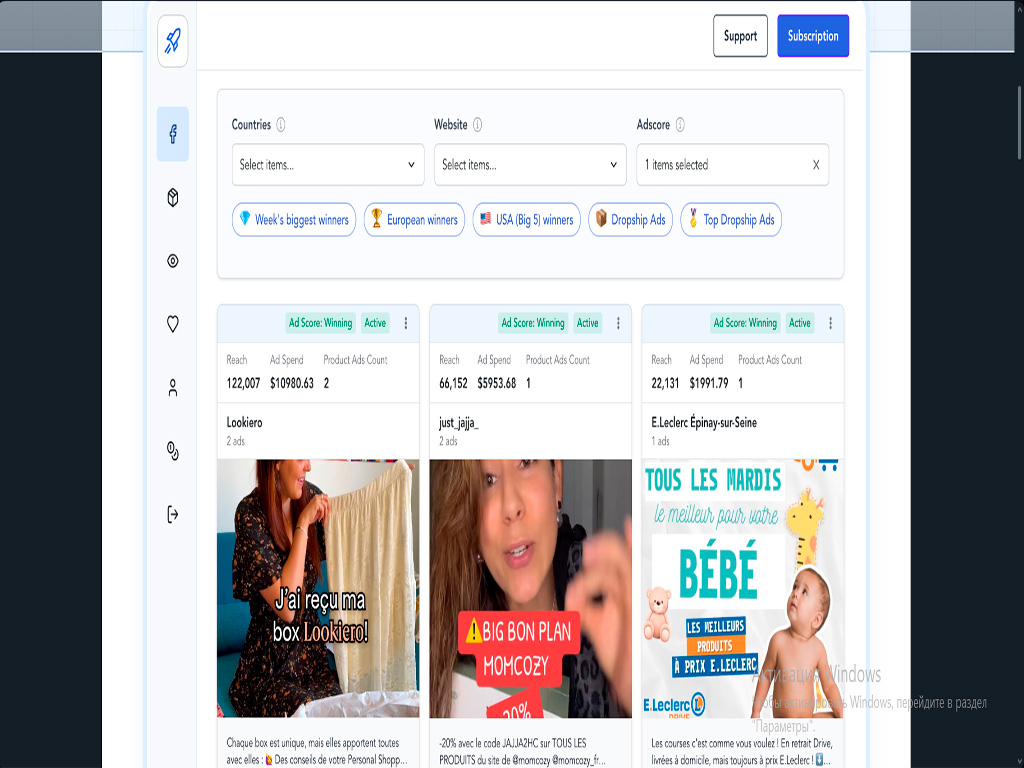Click the 122,007 reach value
This screenshot has height=768, width=1024.
click(243, 383)
